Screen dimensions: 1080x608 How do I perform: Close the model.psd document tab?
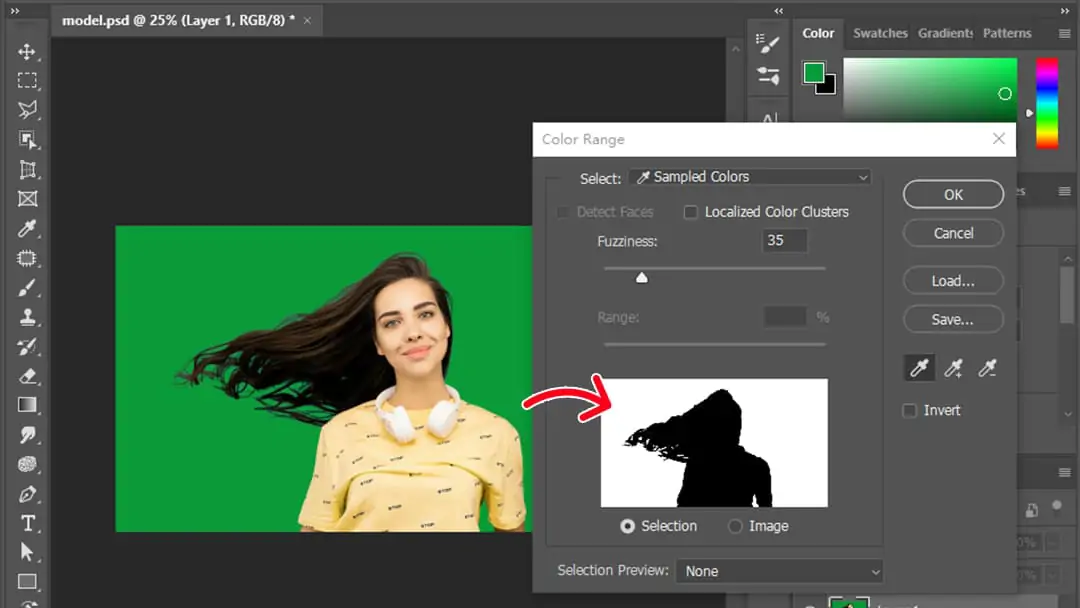(307, 21)
